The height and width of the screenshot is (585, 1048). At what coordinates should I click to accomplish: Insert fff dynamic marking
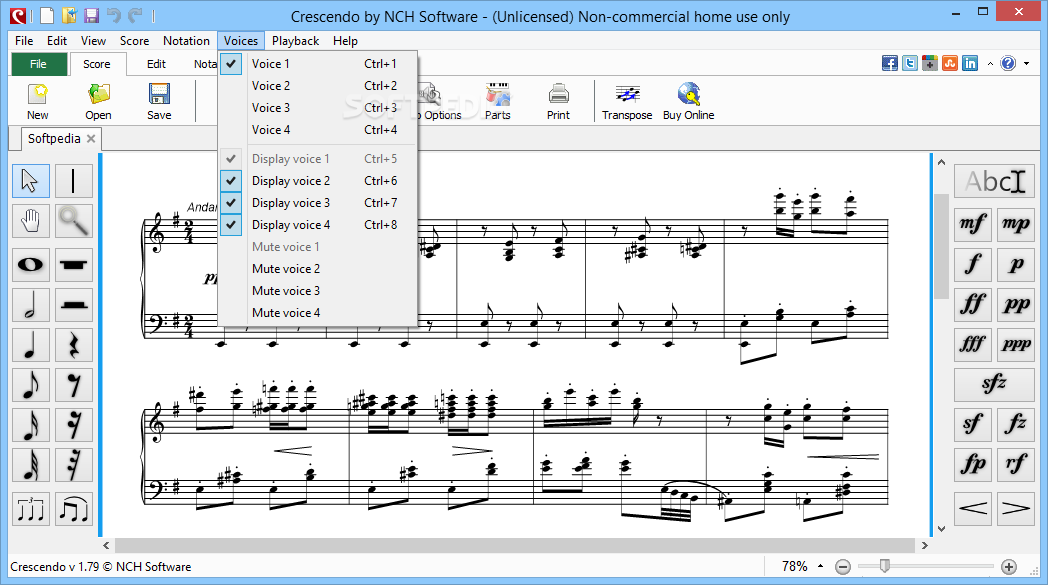tap(973, 344)
